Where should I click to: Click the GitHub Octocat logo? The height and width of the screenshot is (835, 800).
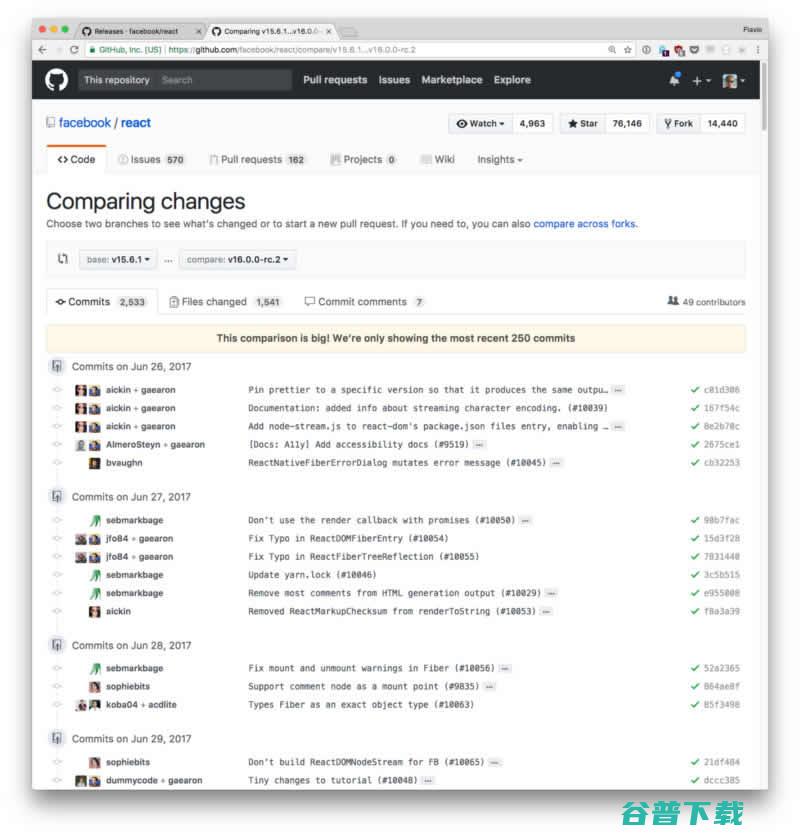pyautogui.click(x=56, y=80)
